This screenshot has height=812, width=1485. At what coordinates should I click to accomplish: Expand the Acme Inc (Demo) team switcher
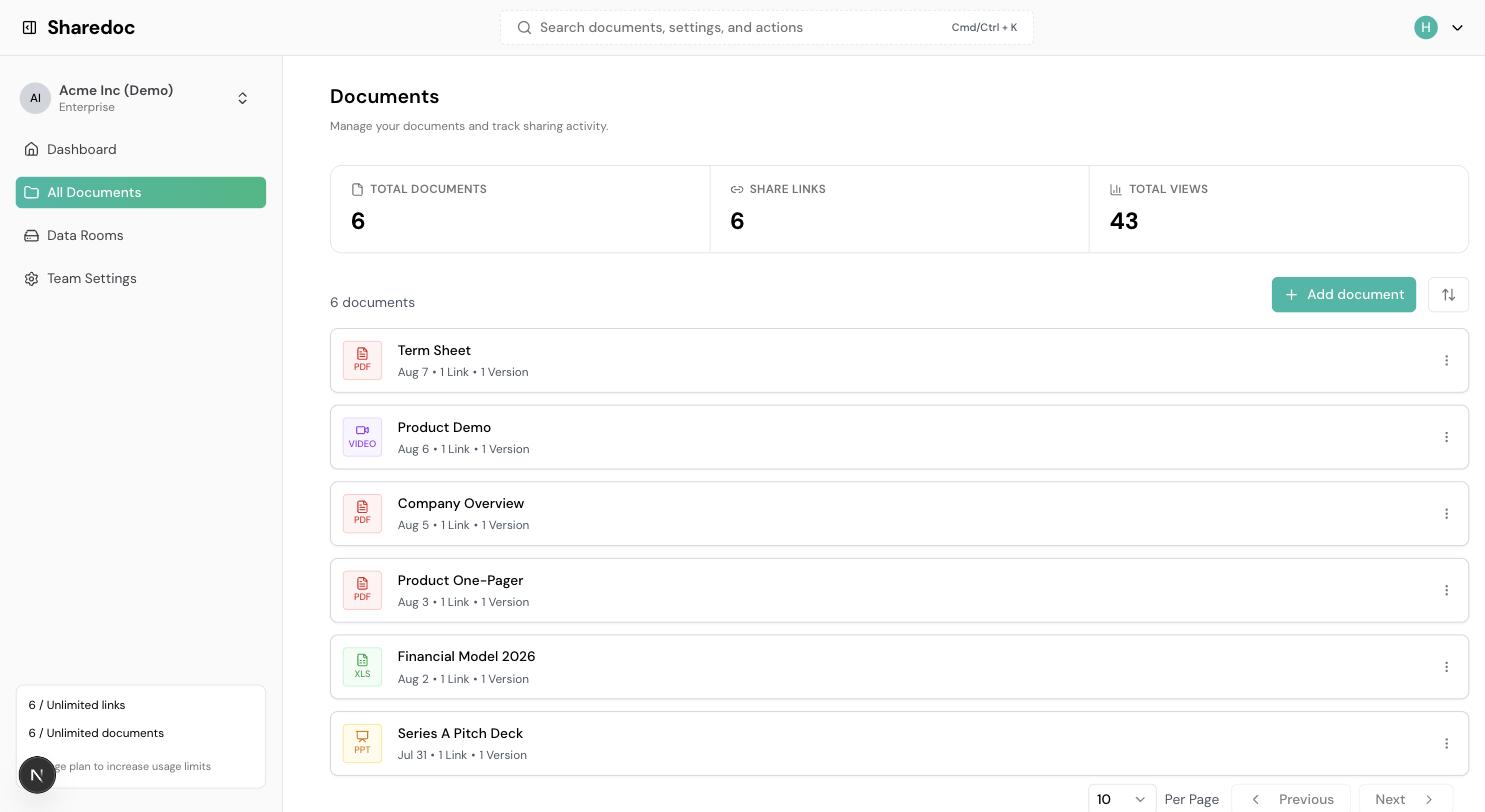[x=141, y=98]
